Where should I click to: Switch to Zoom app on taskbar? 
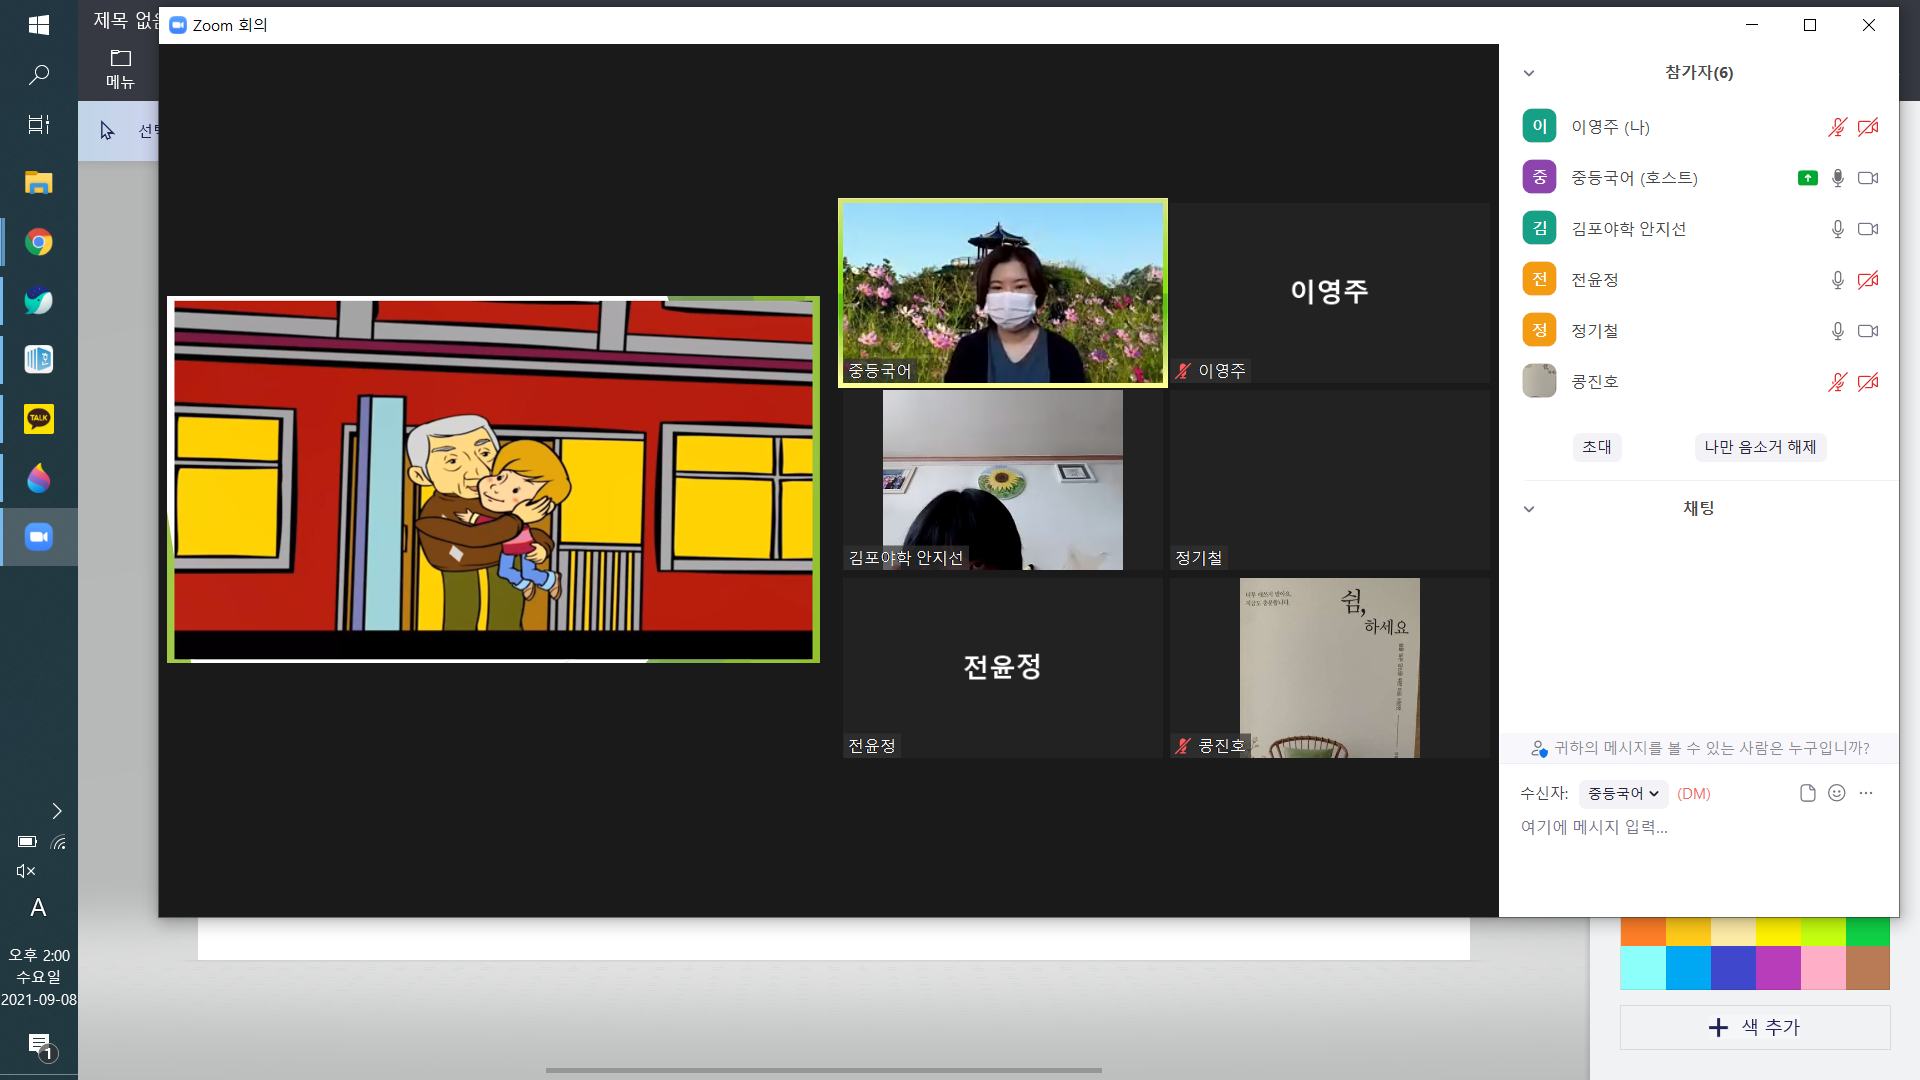39,537
